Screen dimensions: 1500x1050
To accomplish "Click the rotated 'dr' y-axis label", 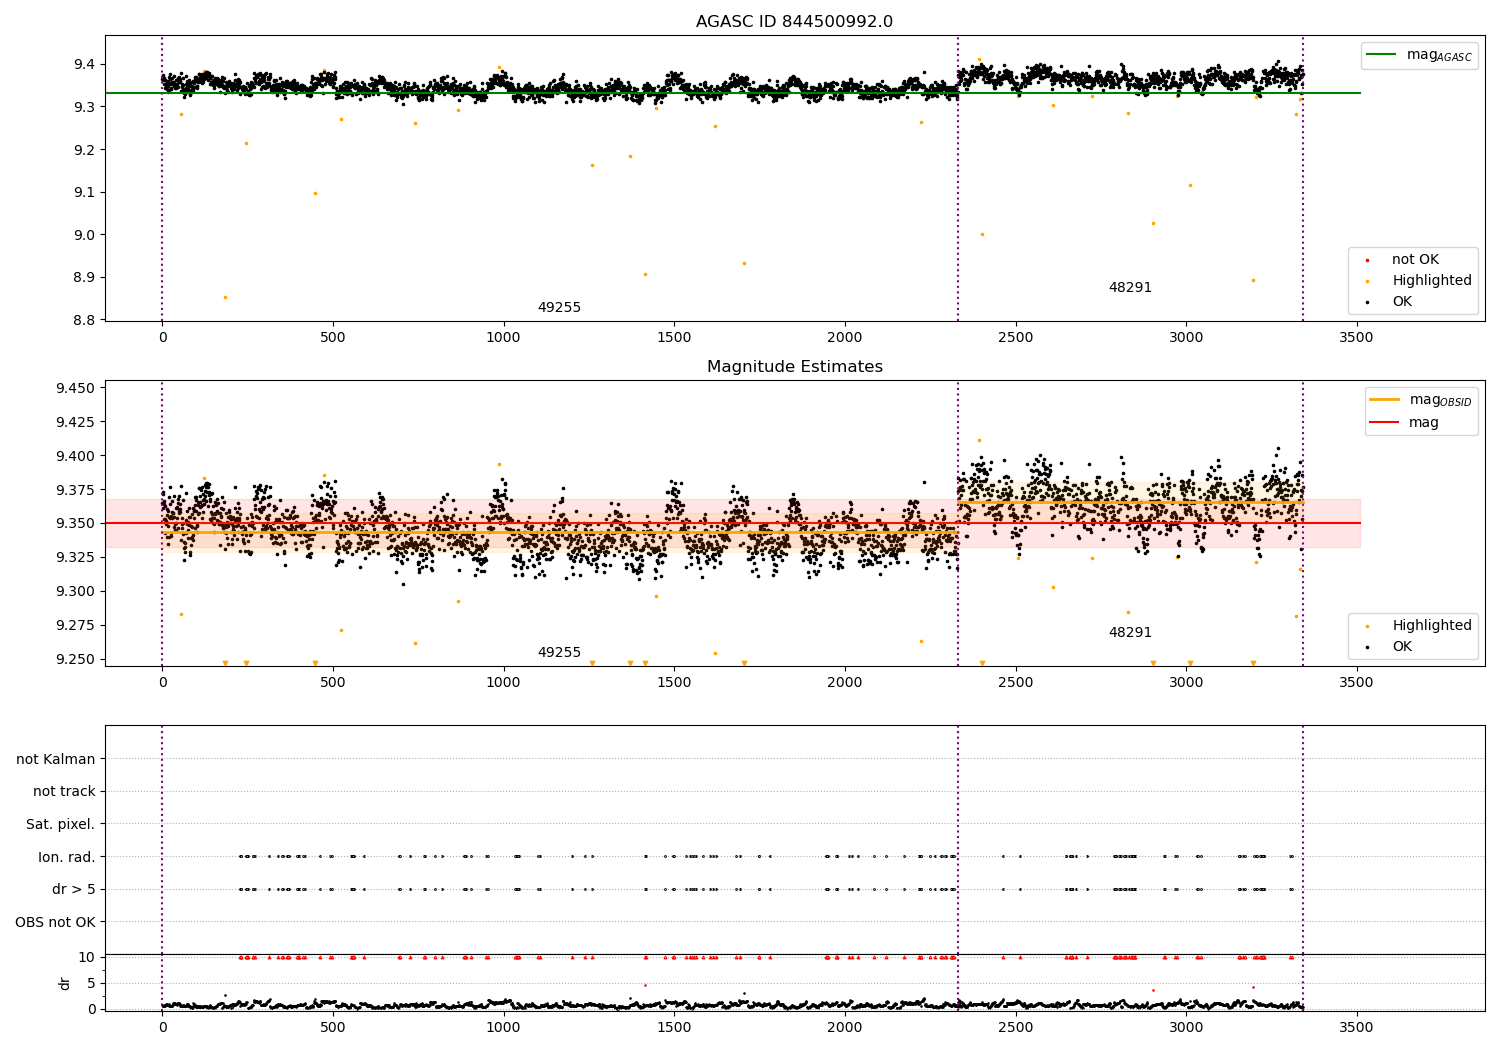I will pyautogui.click(x=65, y=983).
